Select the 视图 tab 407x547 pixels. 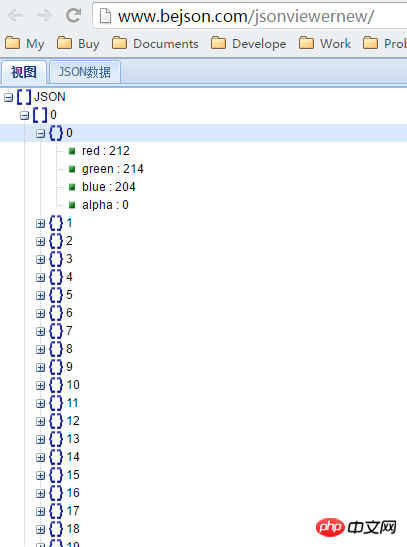[x=24, y=72]
